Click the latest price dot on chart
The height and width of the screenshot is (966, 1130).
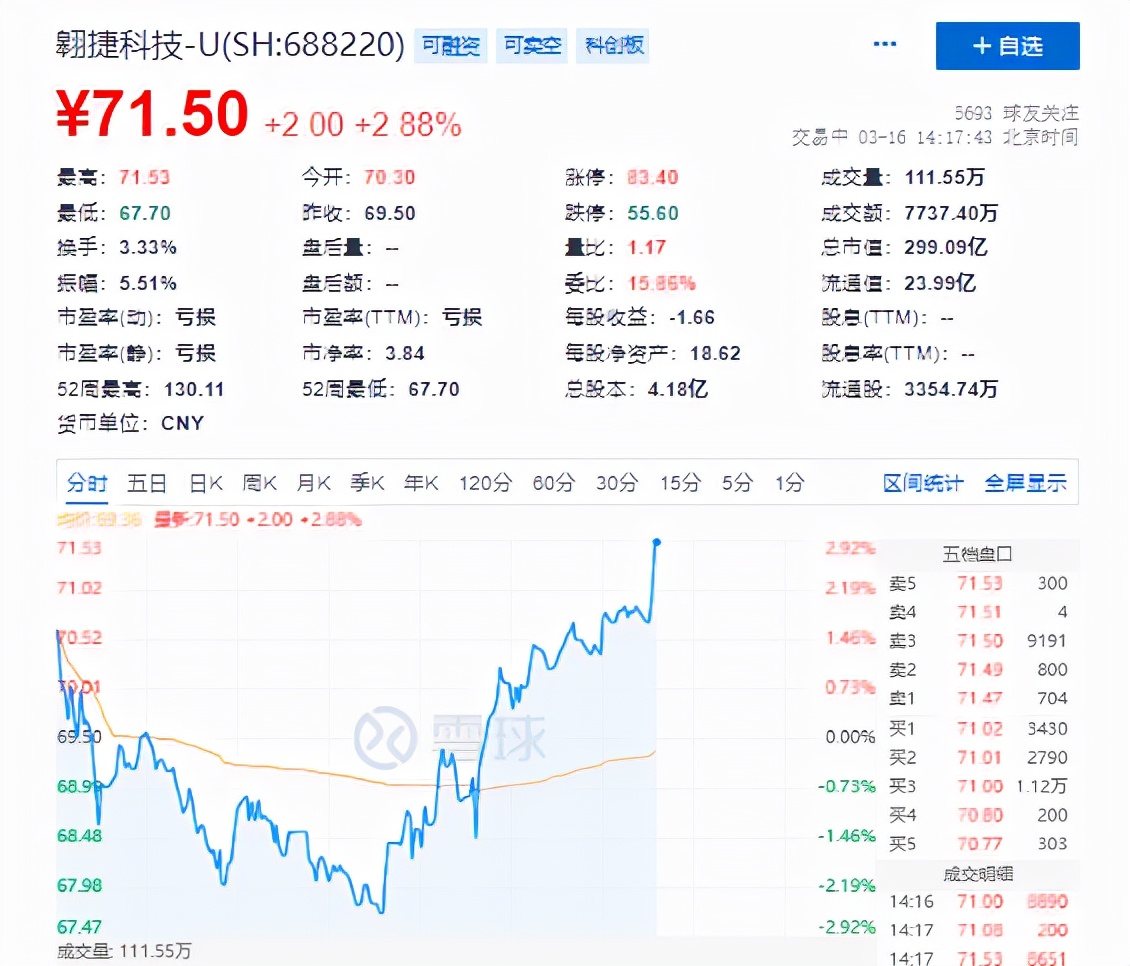coord(657,541)
